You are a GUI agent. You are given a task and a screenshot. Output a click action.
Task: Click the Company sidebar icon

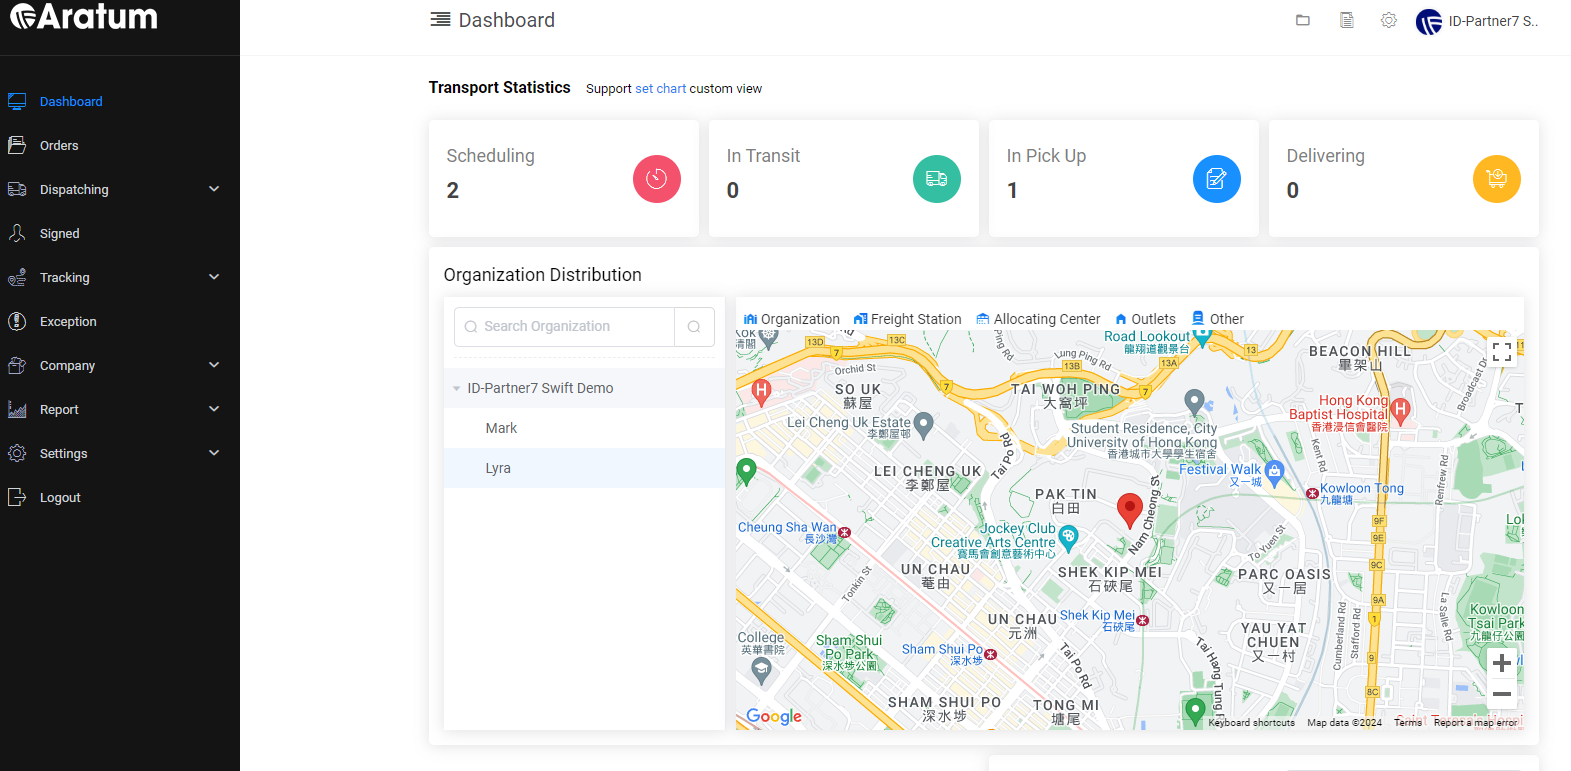click(x=17, y=365)
